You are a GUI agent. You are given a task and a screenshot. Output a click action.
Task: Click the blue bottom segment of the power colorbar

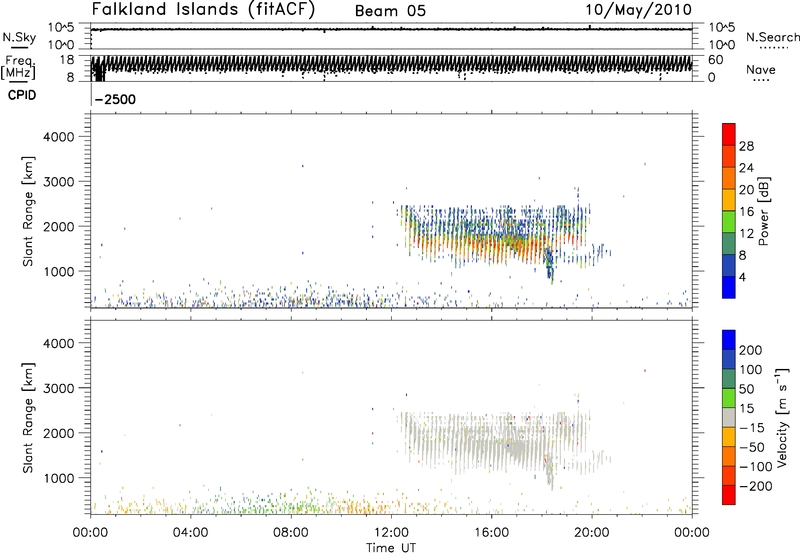point(729,287)
